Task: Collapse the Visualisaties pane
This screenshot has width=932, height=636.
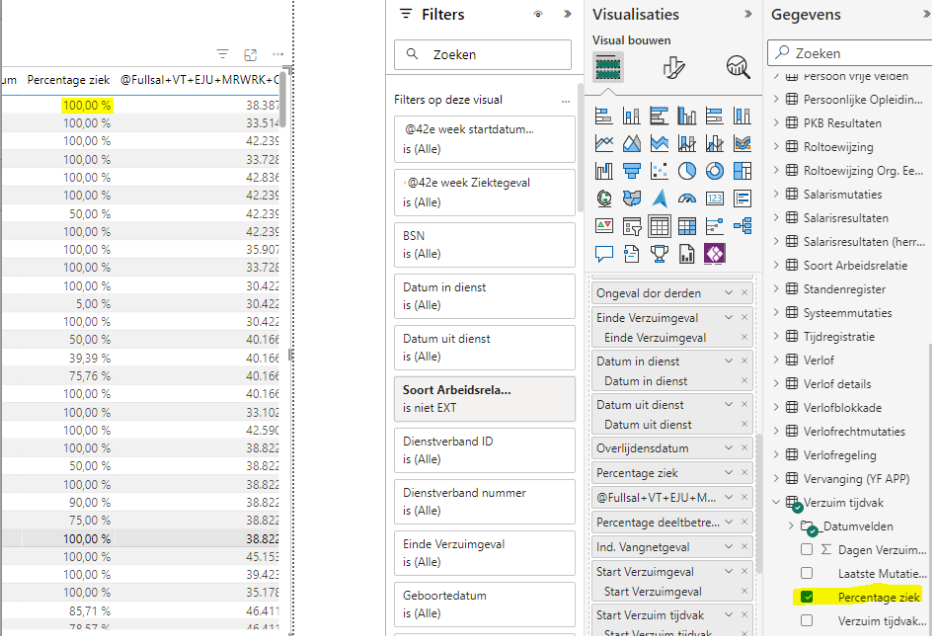Action: point(748,14)
